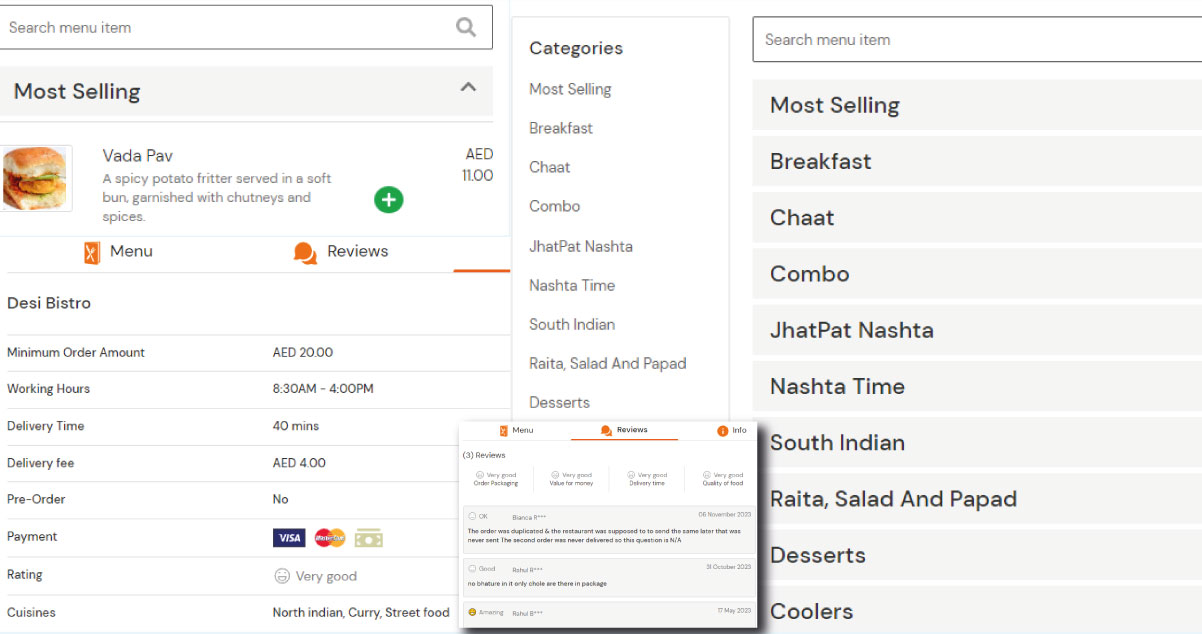Click the orange Info icon in the popup
The width and height of the screenshot is (1202, 634).
coord(724,430)
